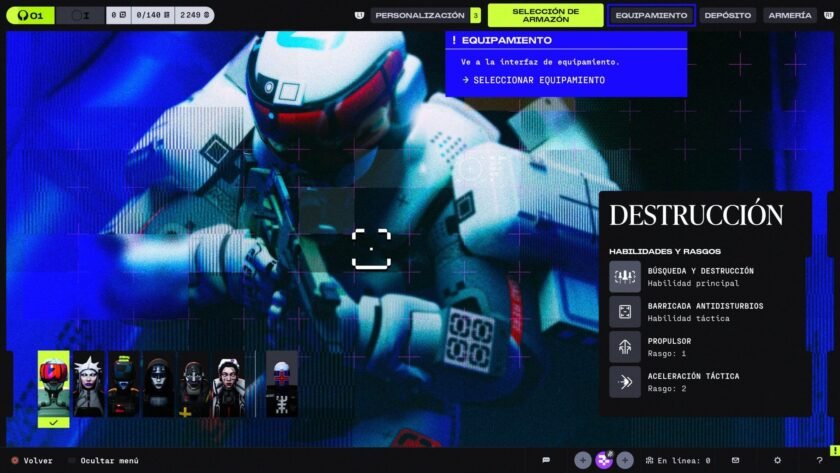Open the Depósito tab
The height and width of the screenshot is (473, 840).
727,15
